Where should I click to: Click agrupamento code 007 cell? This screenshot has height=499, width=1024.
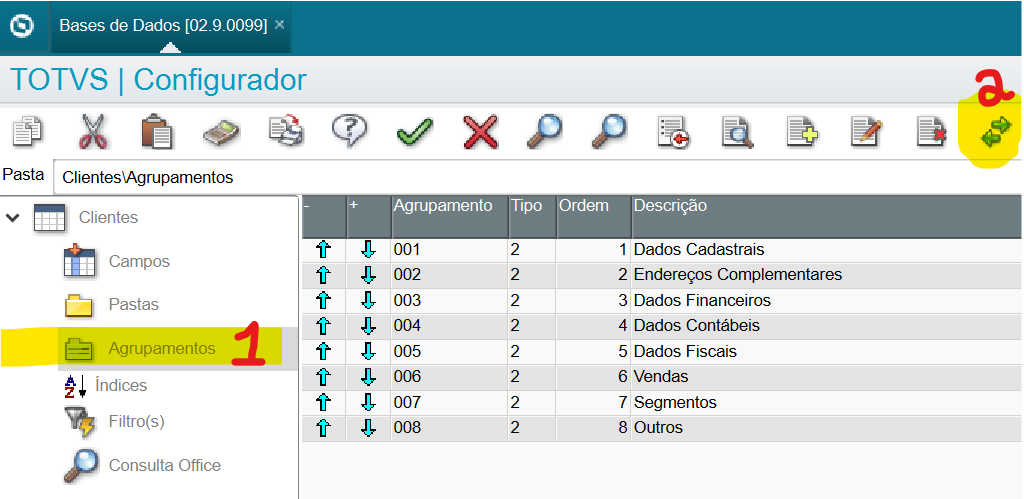449,402
